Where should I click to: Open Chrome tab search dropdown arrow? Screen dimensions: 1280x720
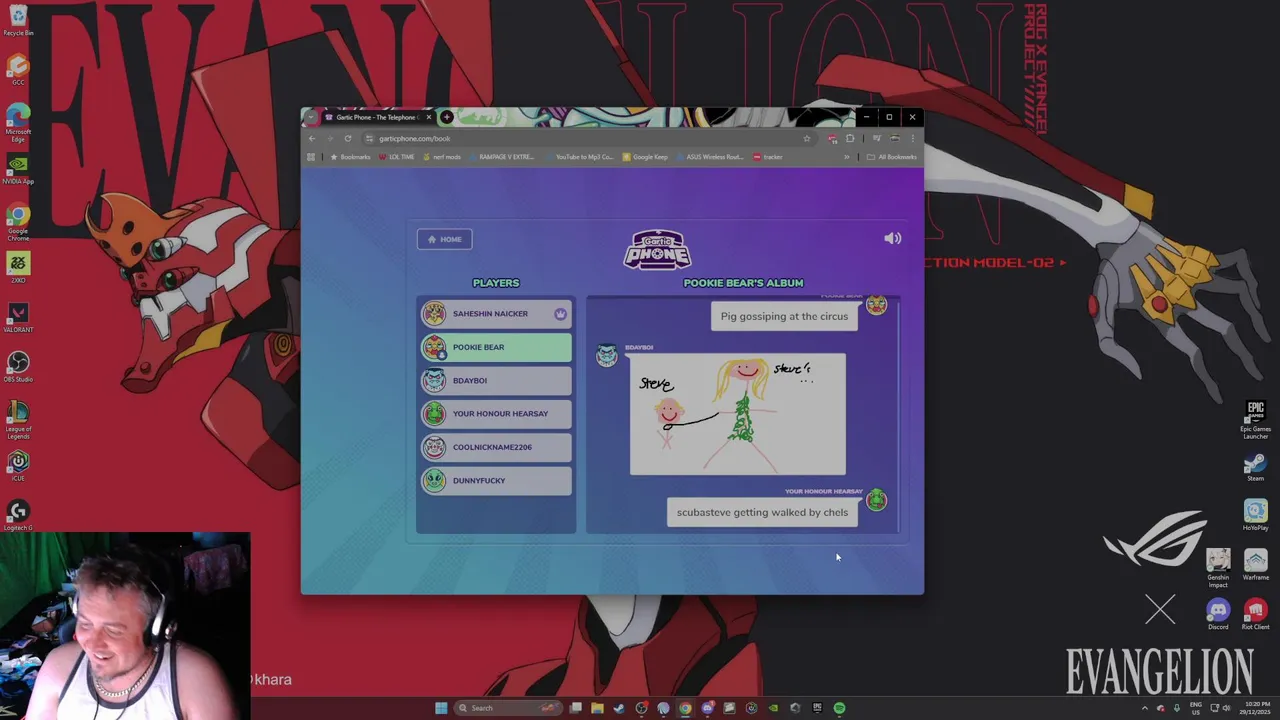(311, 117)
